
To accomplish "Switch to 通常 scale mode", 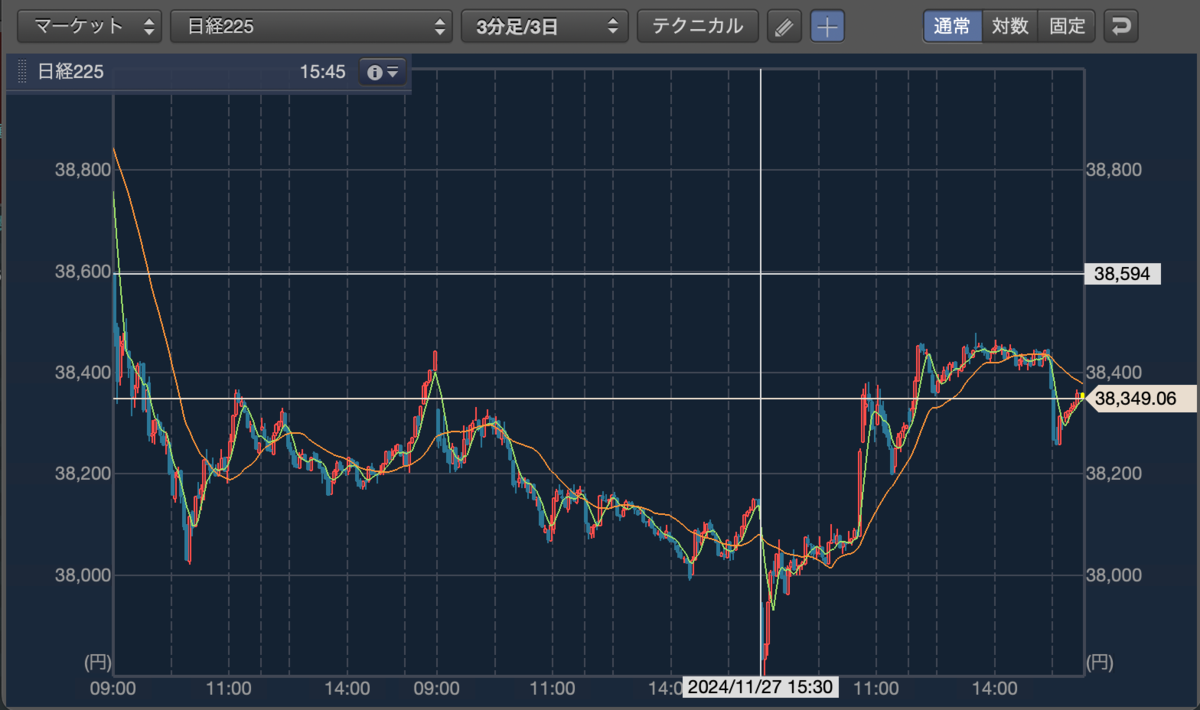I will tap(952, 26).
